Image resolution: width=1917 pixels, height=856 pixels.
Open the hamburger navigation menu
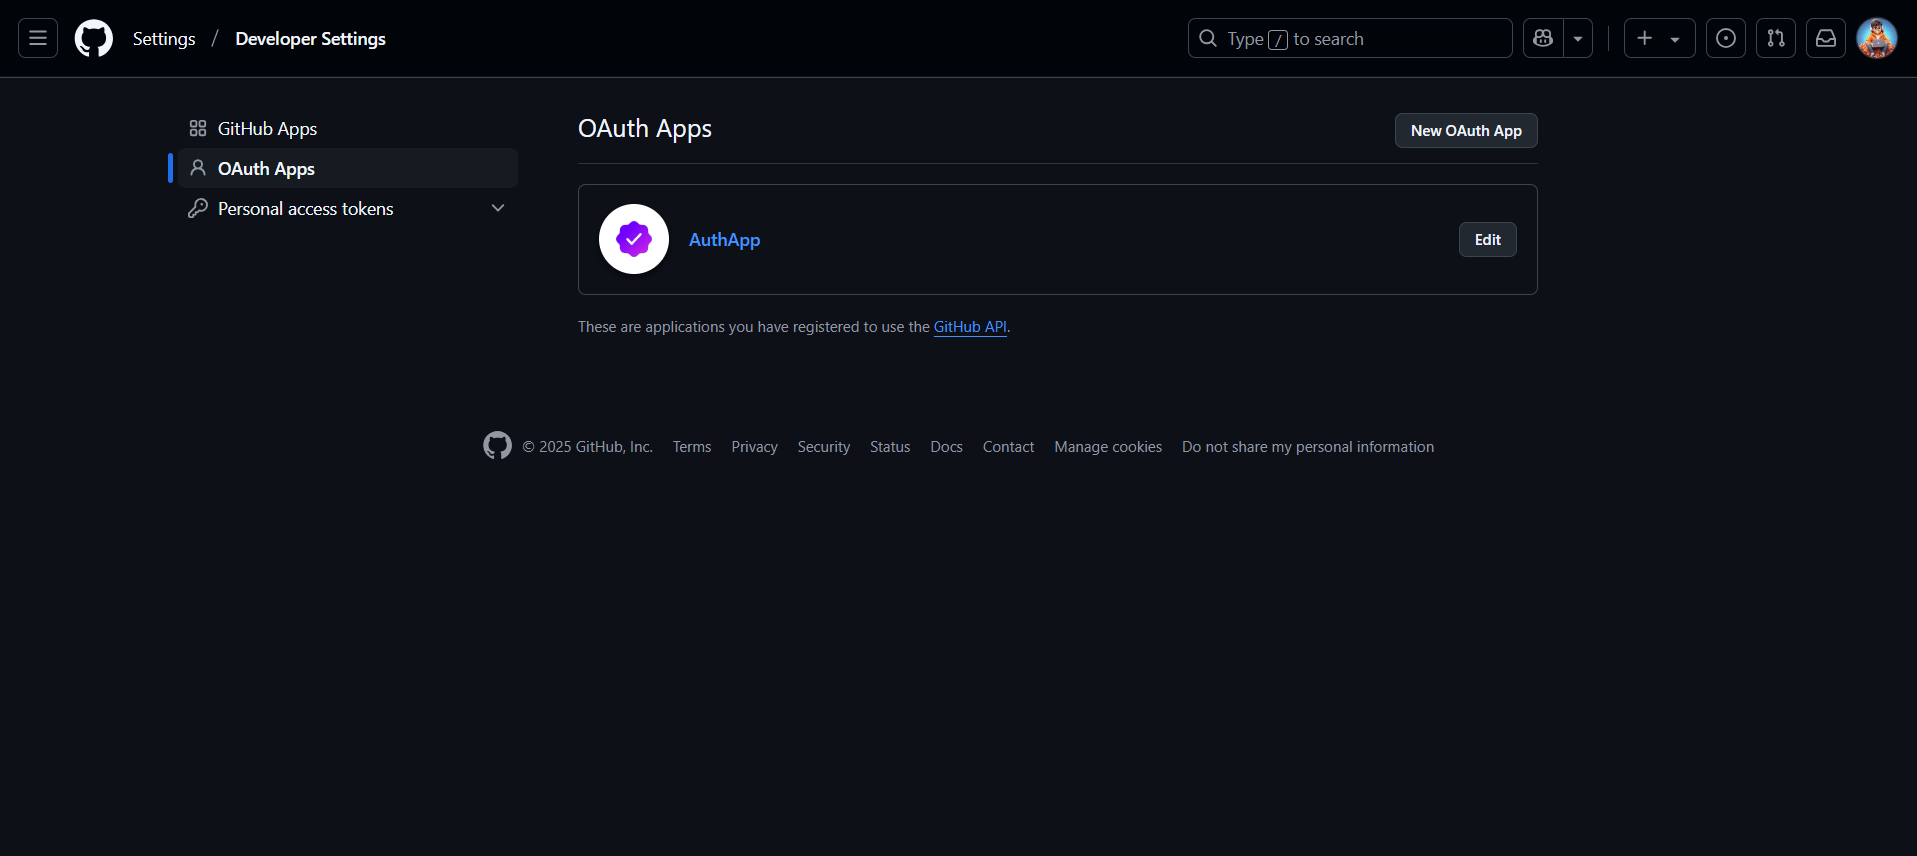tap(38, 38)
